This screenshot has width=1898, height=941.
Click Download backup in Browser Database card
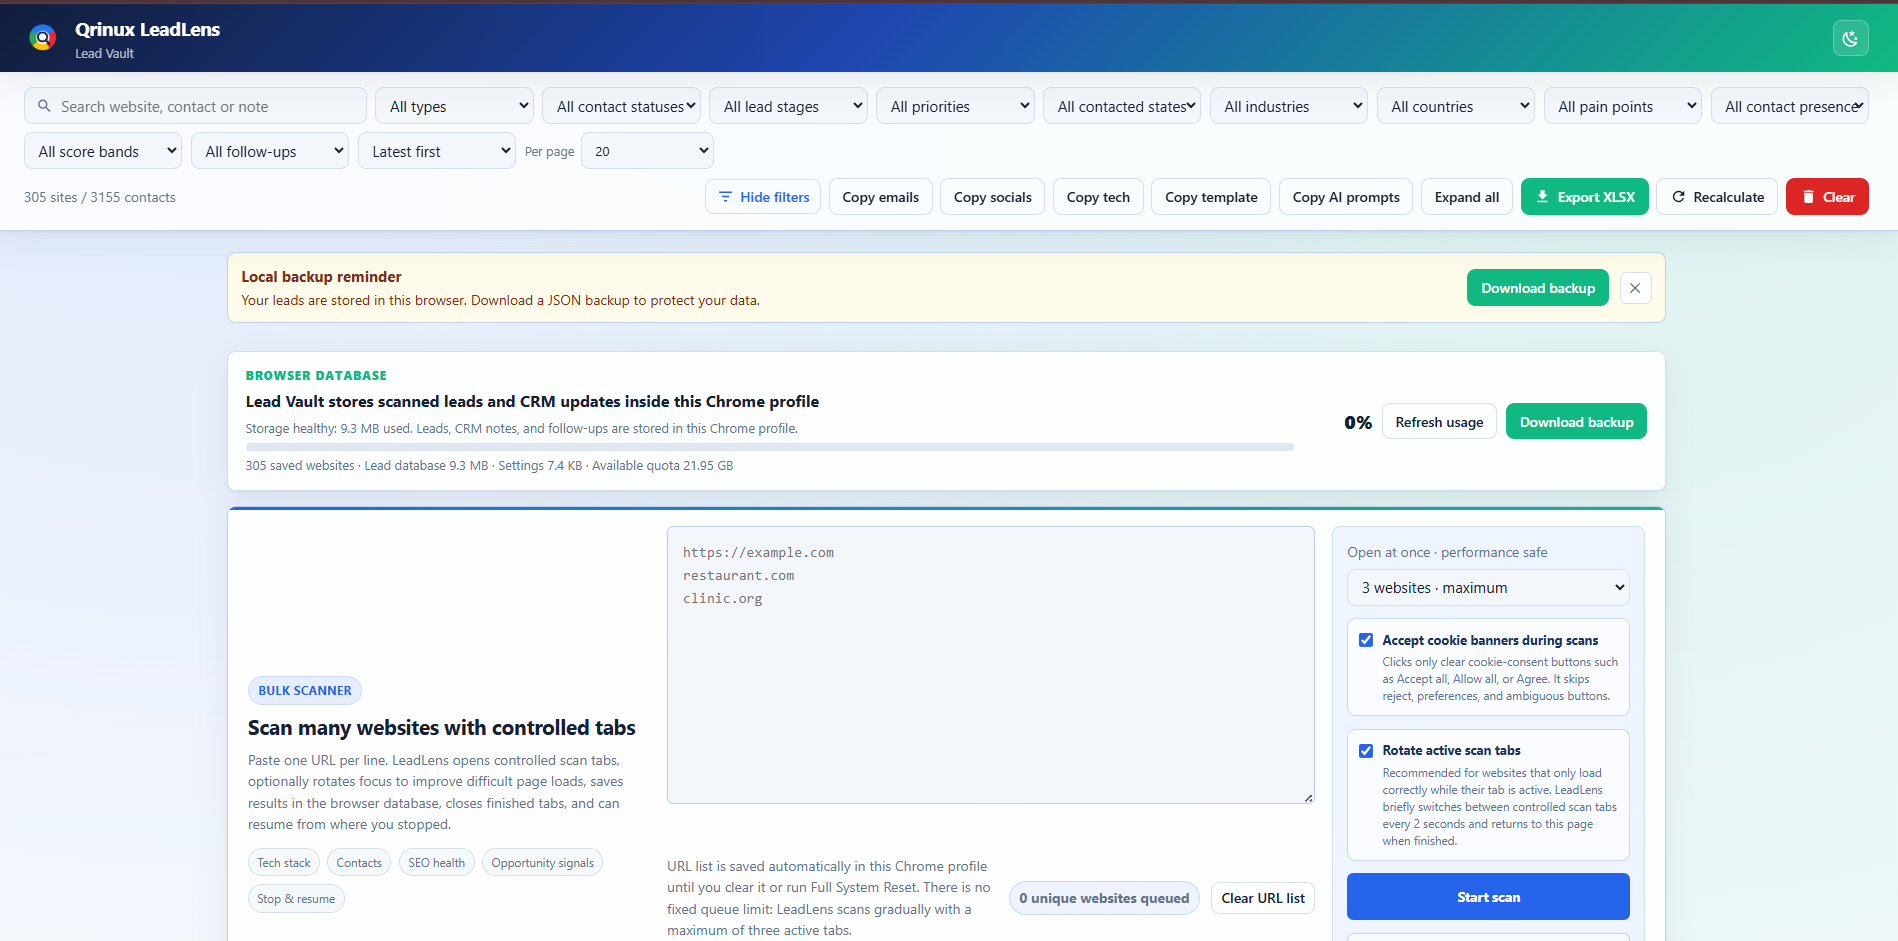click(x=1576, y=422)
